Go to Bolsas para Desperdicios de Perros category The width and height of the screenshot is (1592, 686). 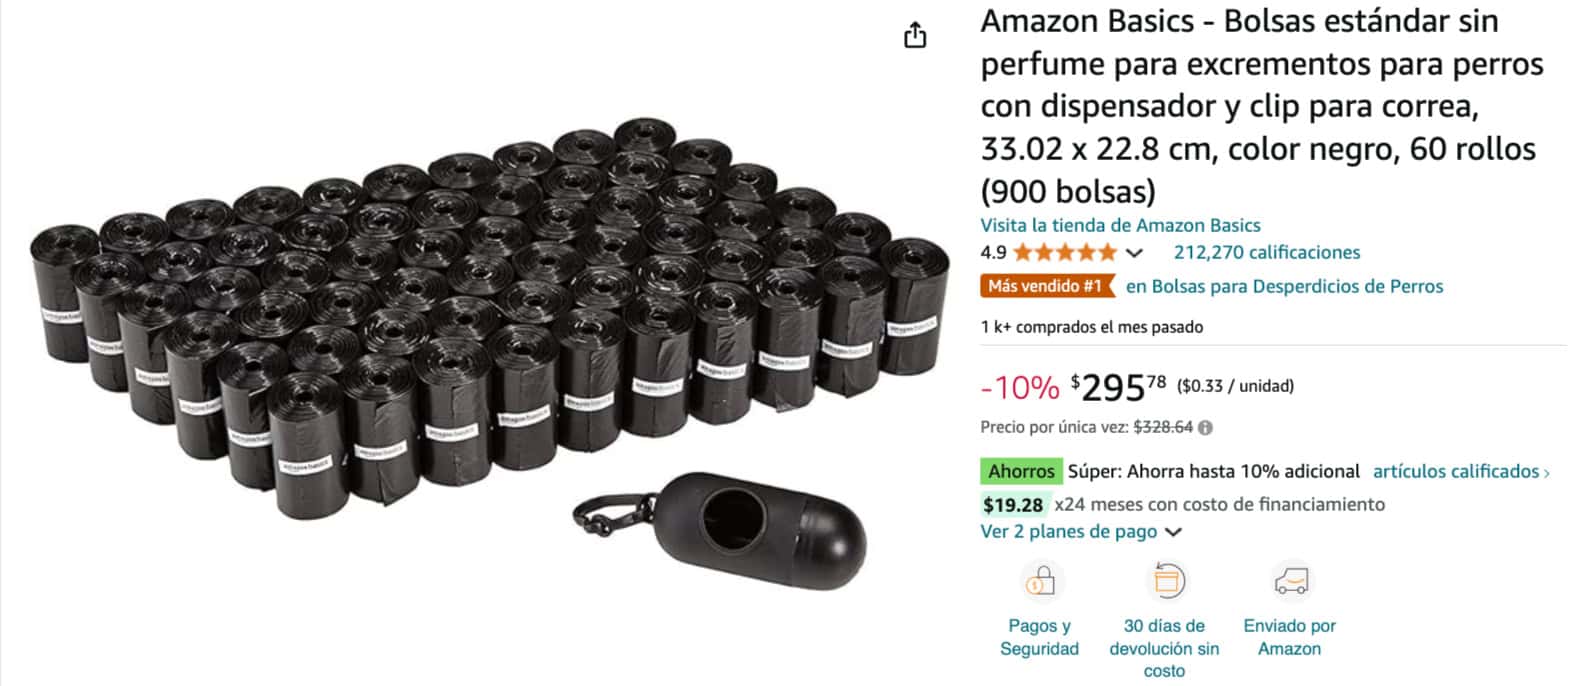click(1284, 287)
